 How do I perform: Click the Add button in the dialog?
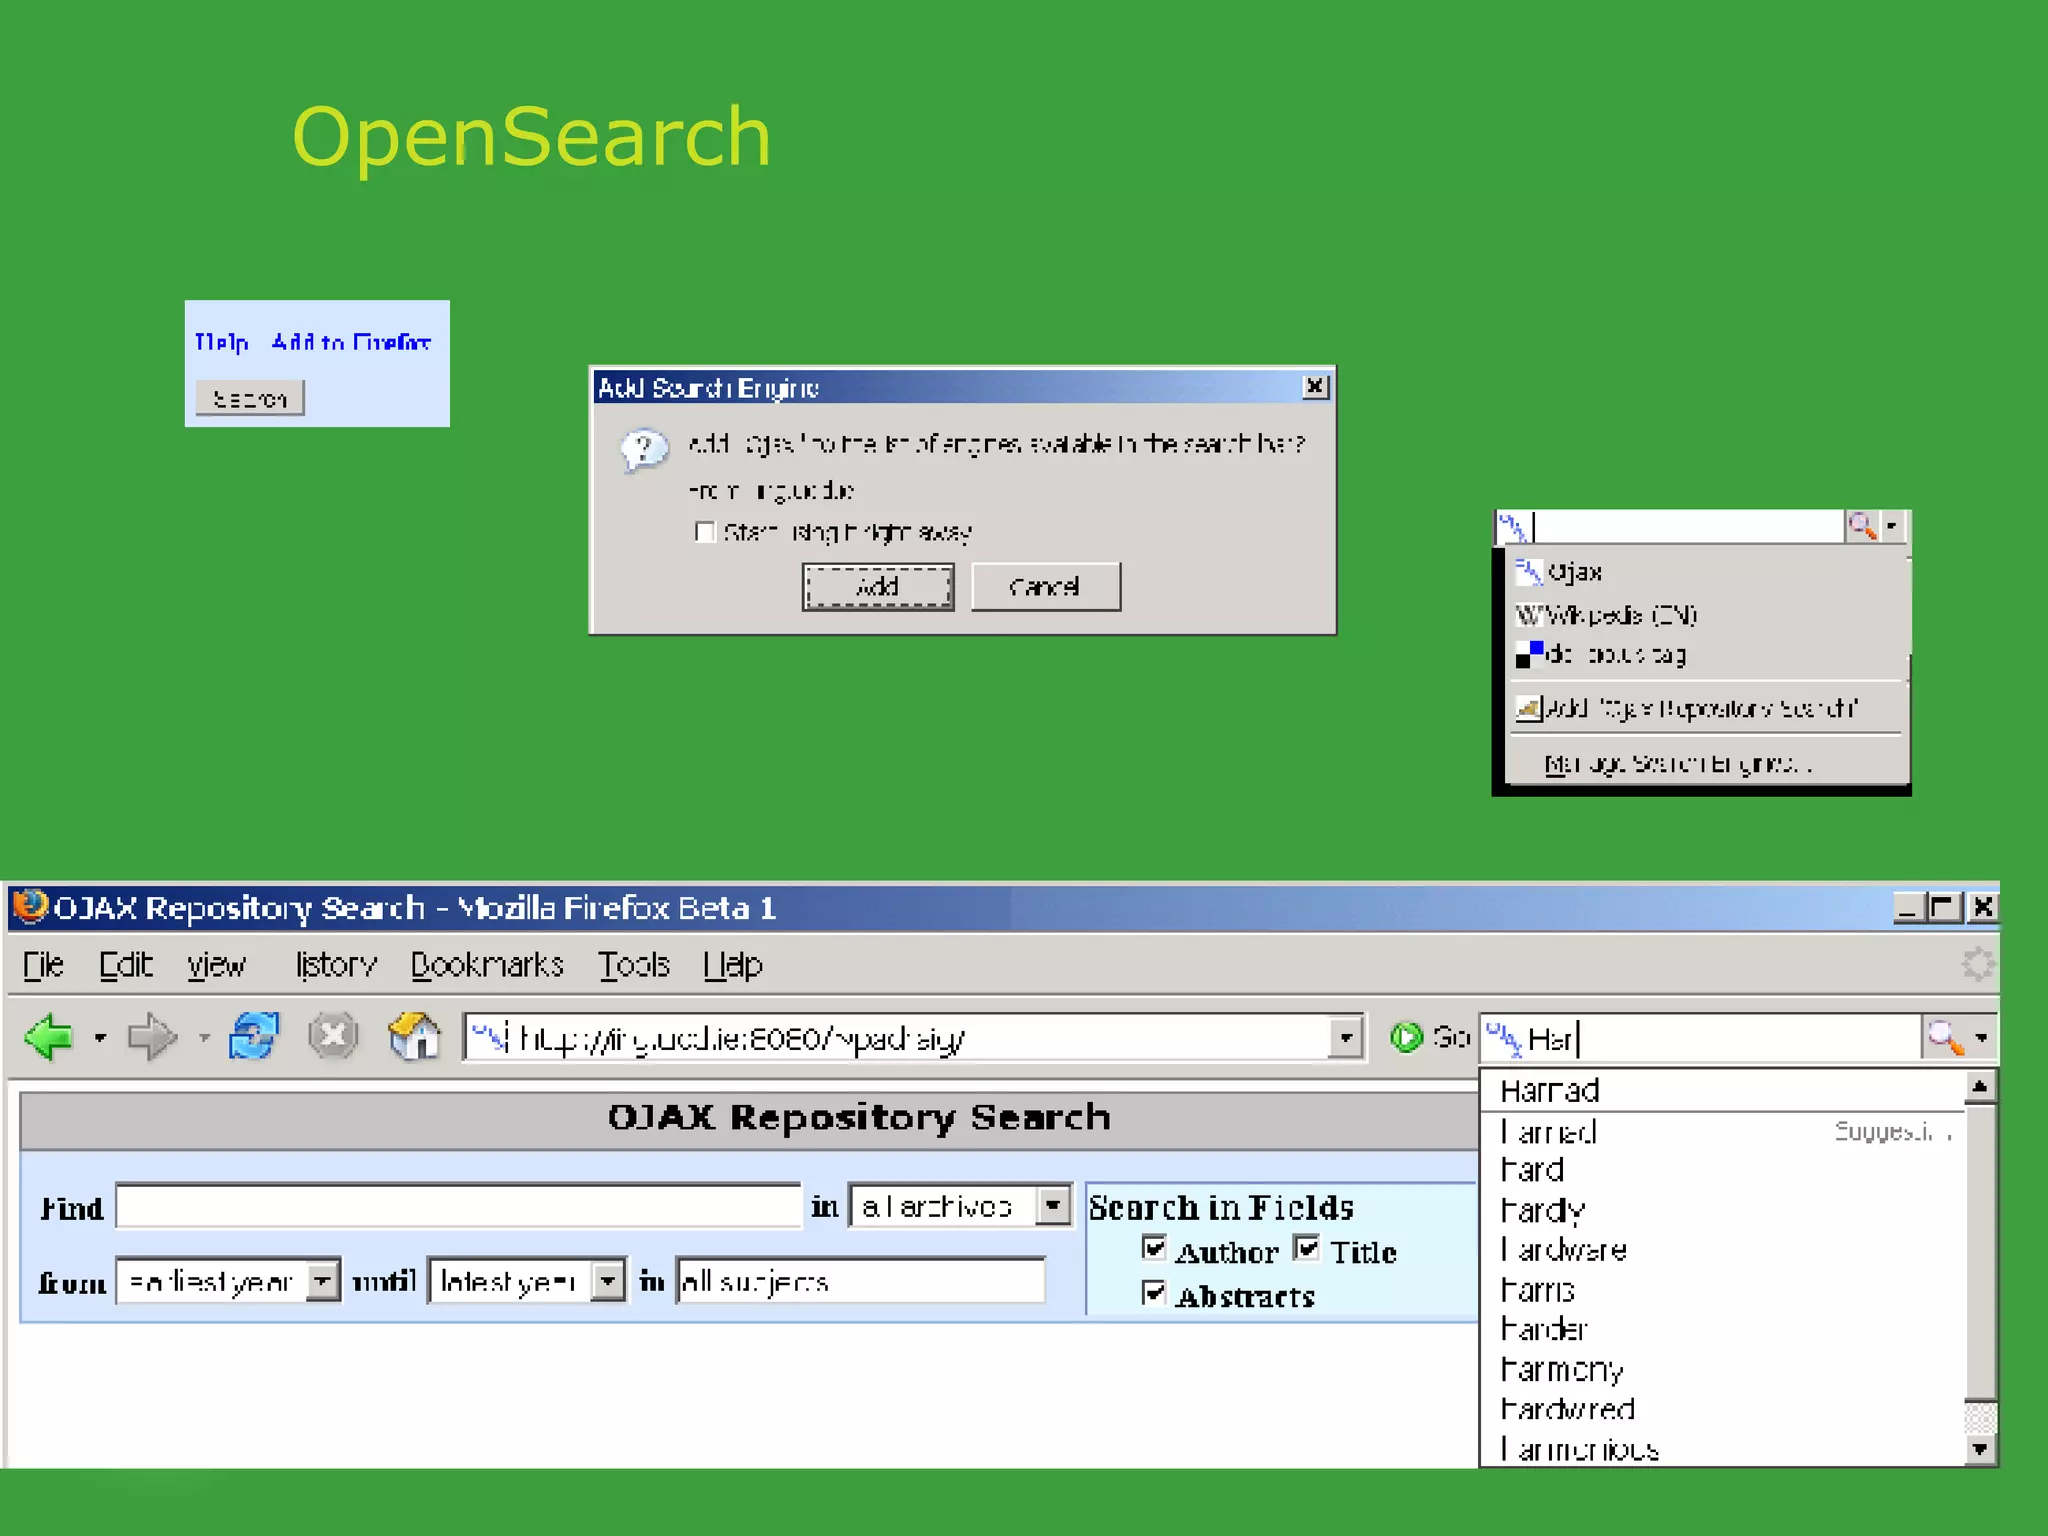pos(878,586)
